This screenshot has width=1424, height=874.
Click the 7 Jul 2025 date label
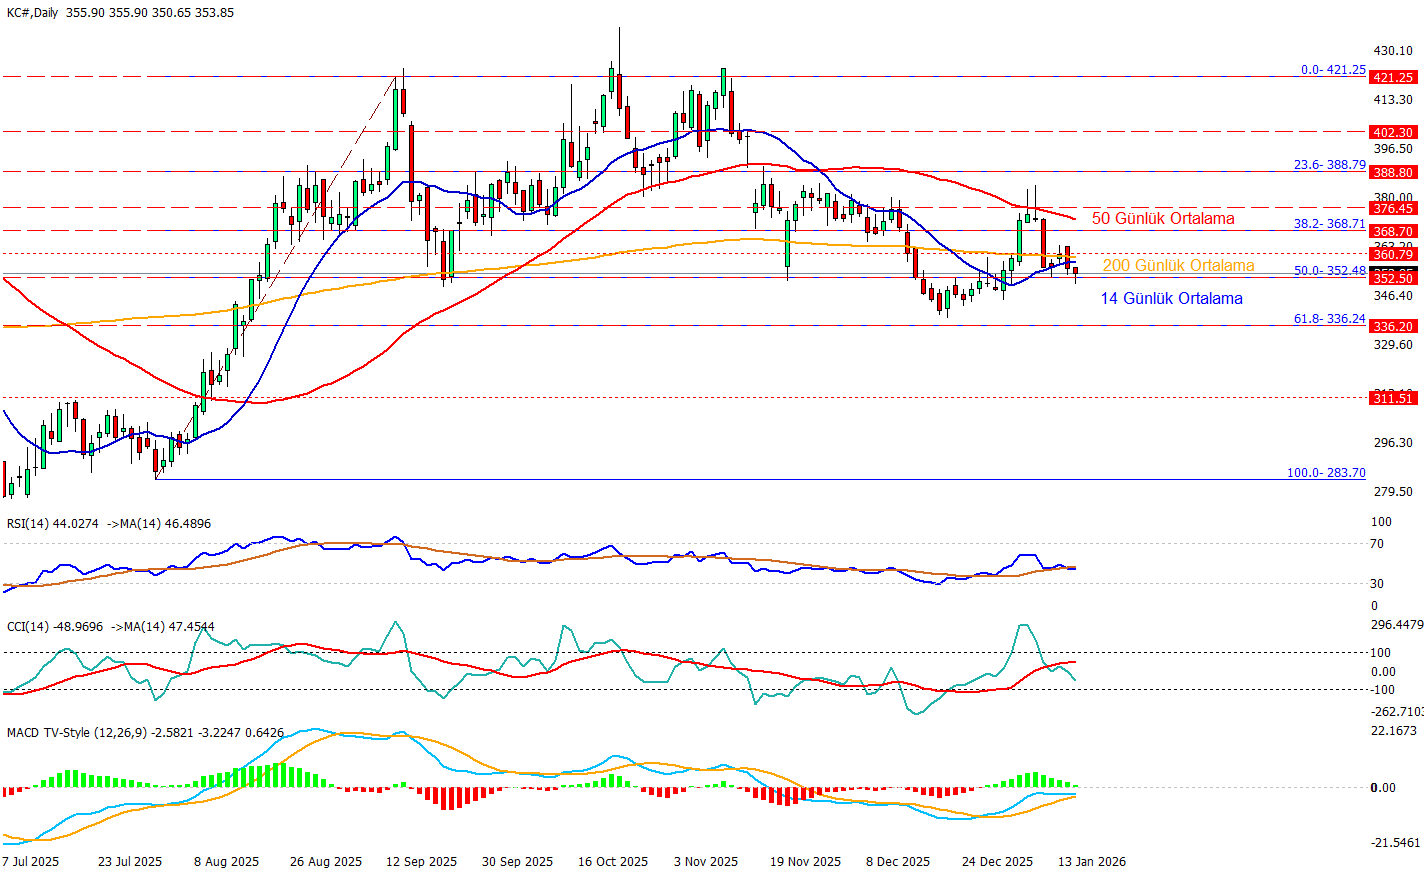(x=31, y=861)
